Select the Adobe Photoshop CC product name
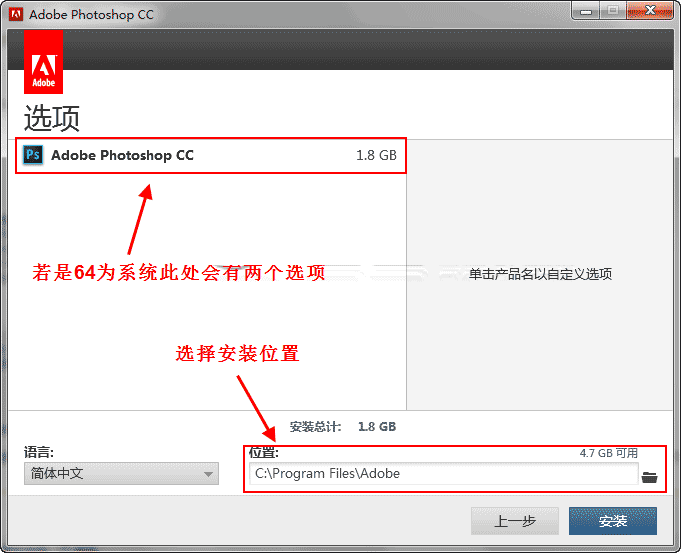Viewport: 681px width, 553px height. 122,155
